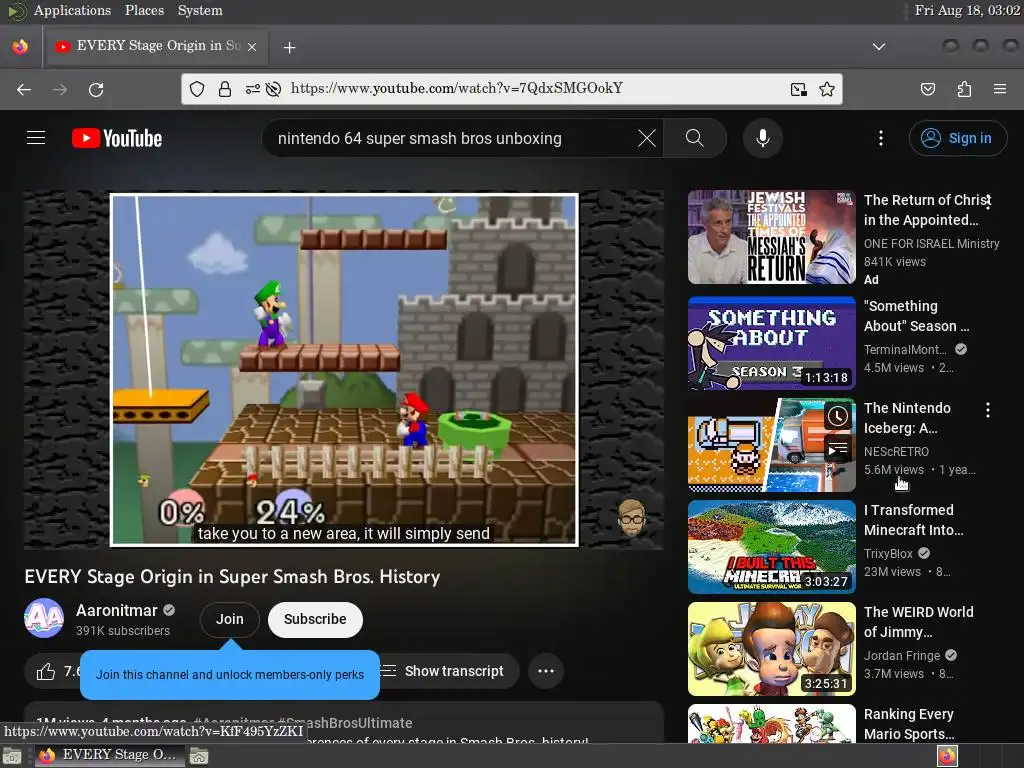Open The Nintendo Iceberg video thumbnail

pyautogui.click(x=771, y=445)
